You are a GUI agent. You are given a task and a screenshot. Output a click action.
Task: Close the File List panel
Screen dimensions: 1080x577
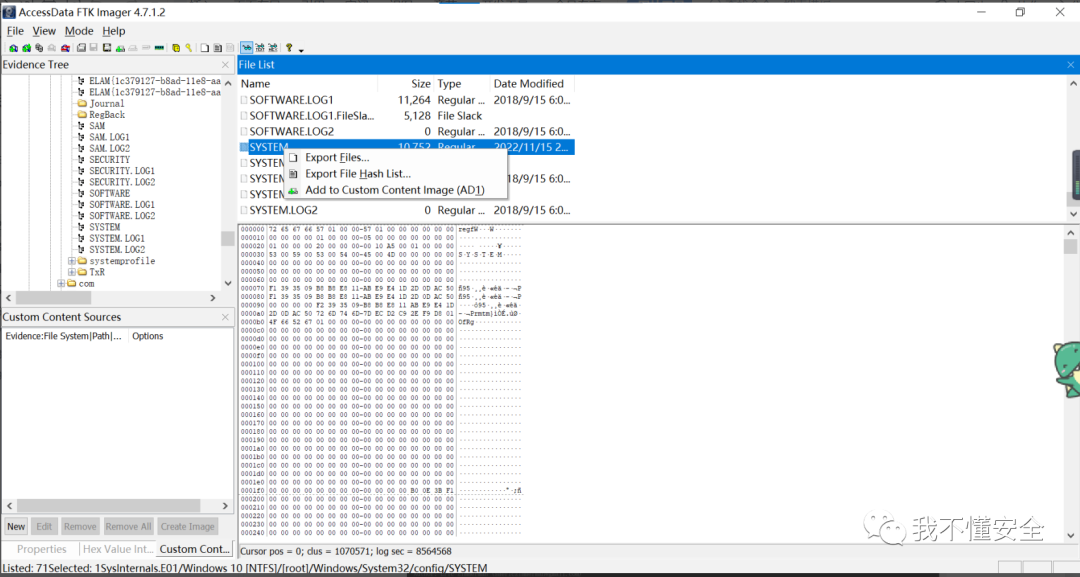click(x=1070, y=65)
